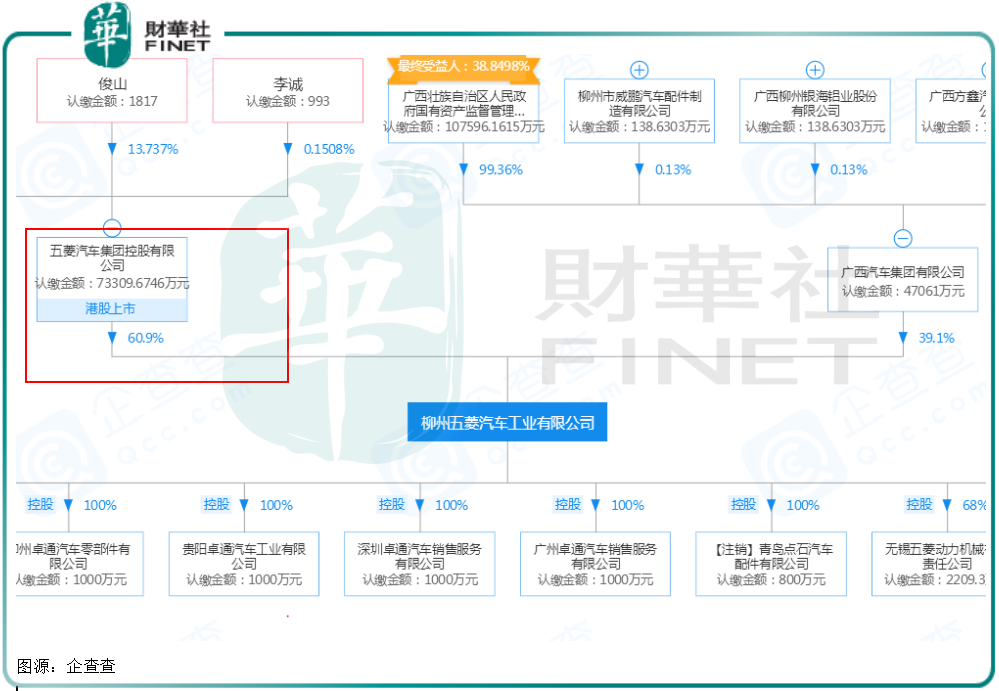Screen dimensions: 999x691
Task: Click the 60.9% share label
Action: [145, 338]
